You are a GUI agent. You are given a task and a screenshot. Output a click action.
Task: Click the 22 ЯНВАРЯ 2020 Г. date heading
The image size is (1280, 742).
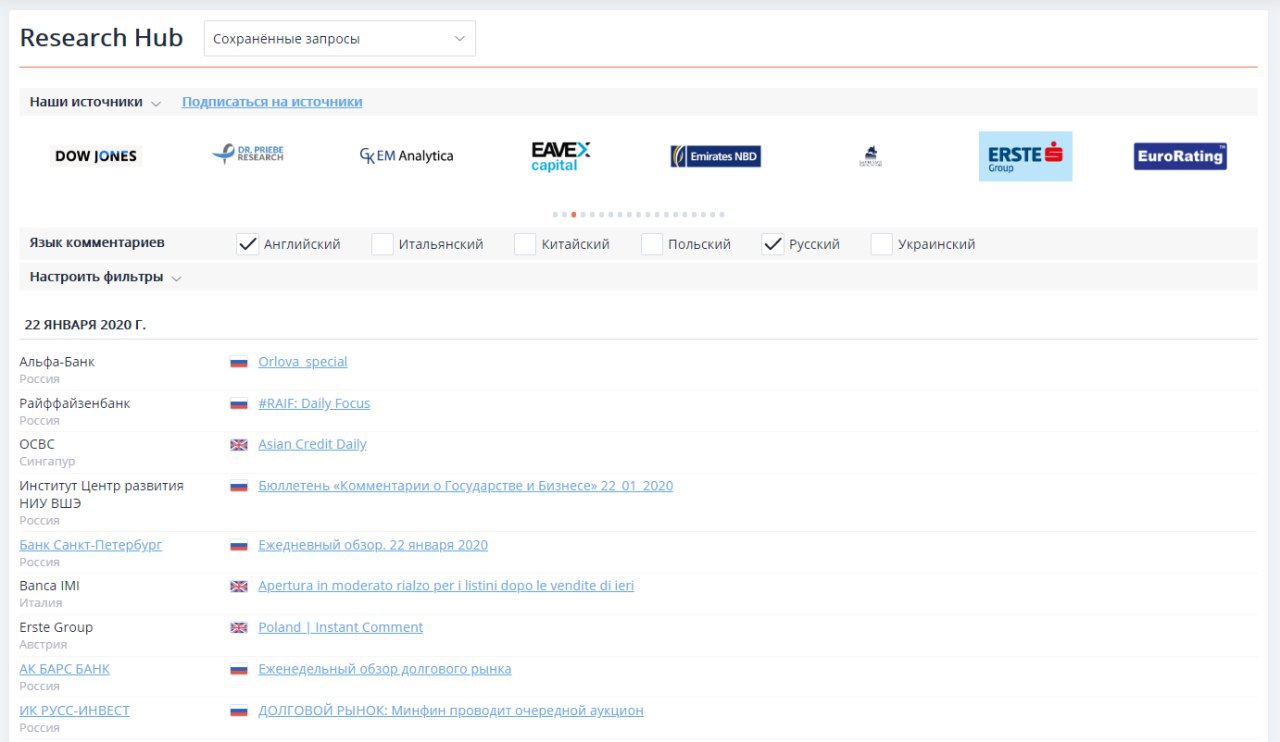[85, 325]
